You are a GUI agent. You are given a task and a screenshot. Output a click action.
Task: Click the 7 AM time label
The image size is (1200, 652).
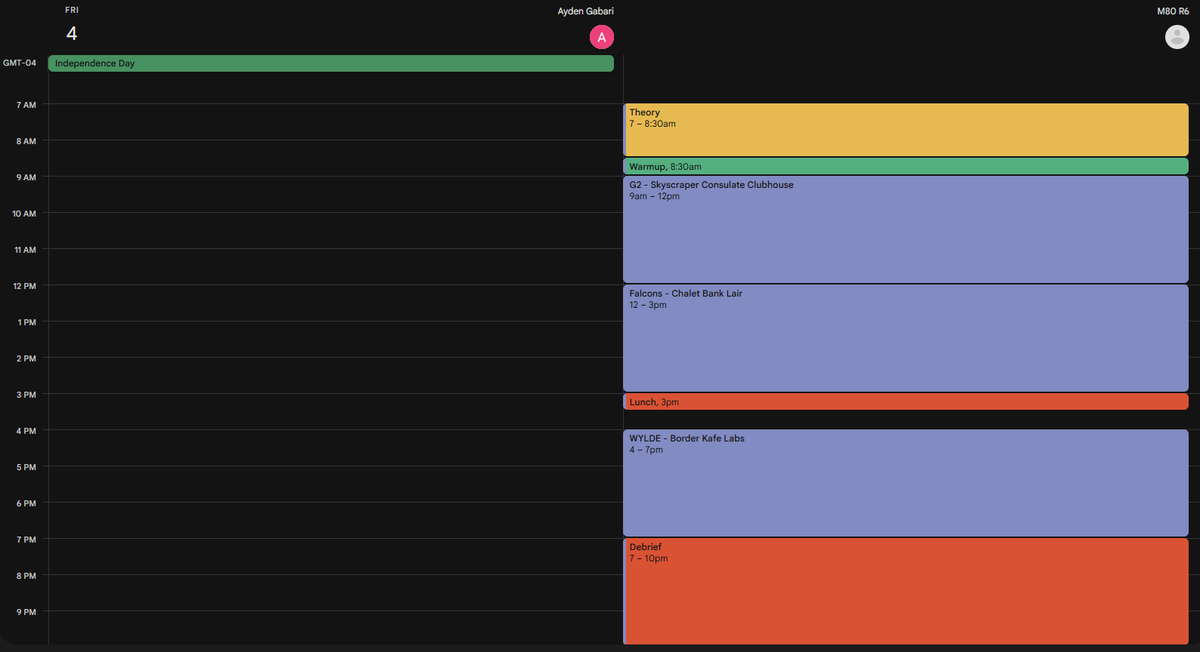(x=26, y=105)
